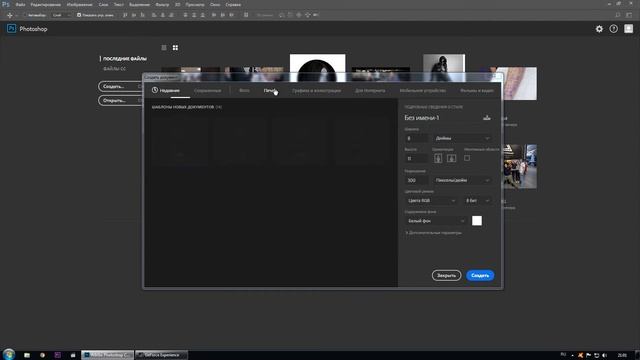This screenshot has height=360, width=640.
Task: Expand Advanced Options (Дополнительные параметры)
Action: click(433, 233)
